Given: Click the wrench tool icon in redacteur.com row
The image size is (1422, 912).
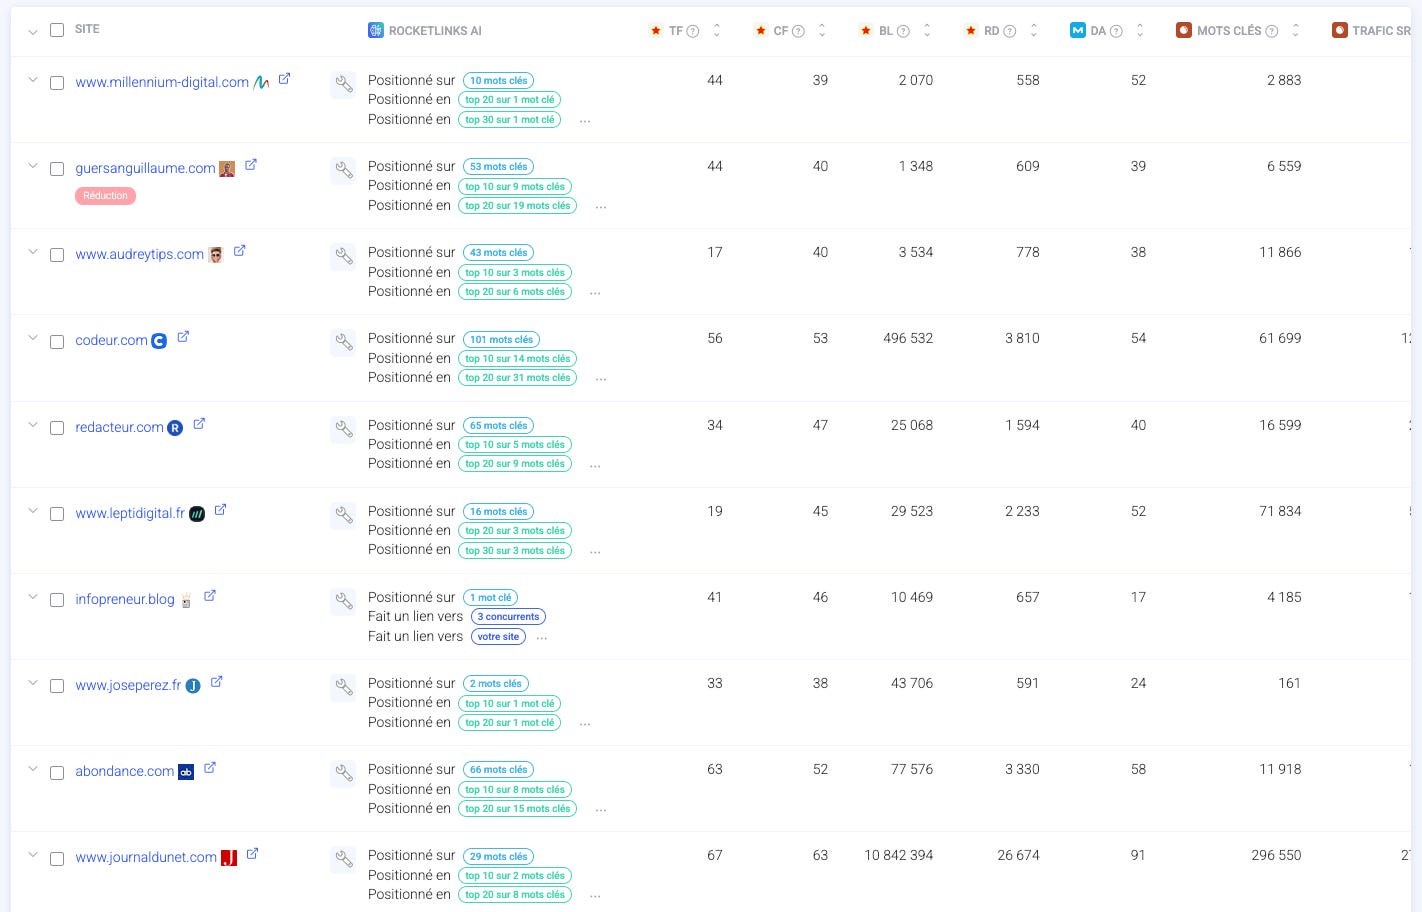Looking at the screenshot, I should pos(343,429).
